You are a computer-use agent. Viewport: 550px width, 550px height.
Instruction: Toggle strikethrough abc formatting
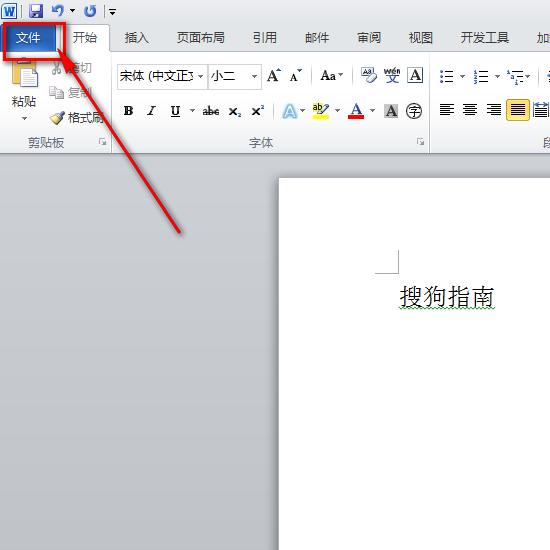point(211,112)
